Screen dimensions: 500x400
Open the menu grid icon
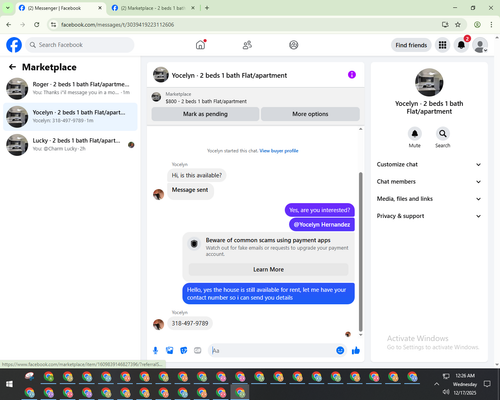[442, 45]
